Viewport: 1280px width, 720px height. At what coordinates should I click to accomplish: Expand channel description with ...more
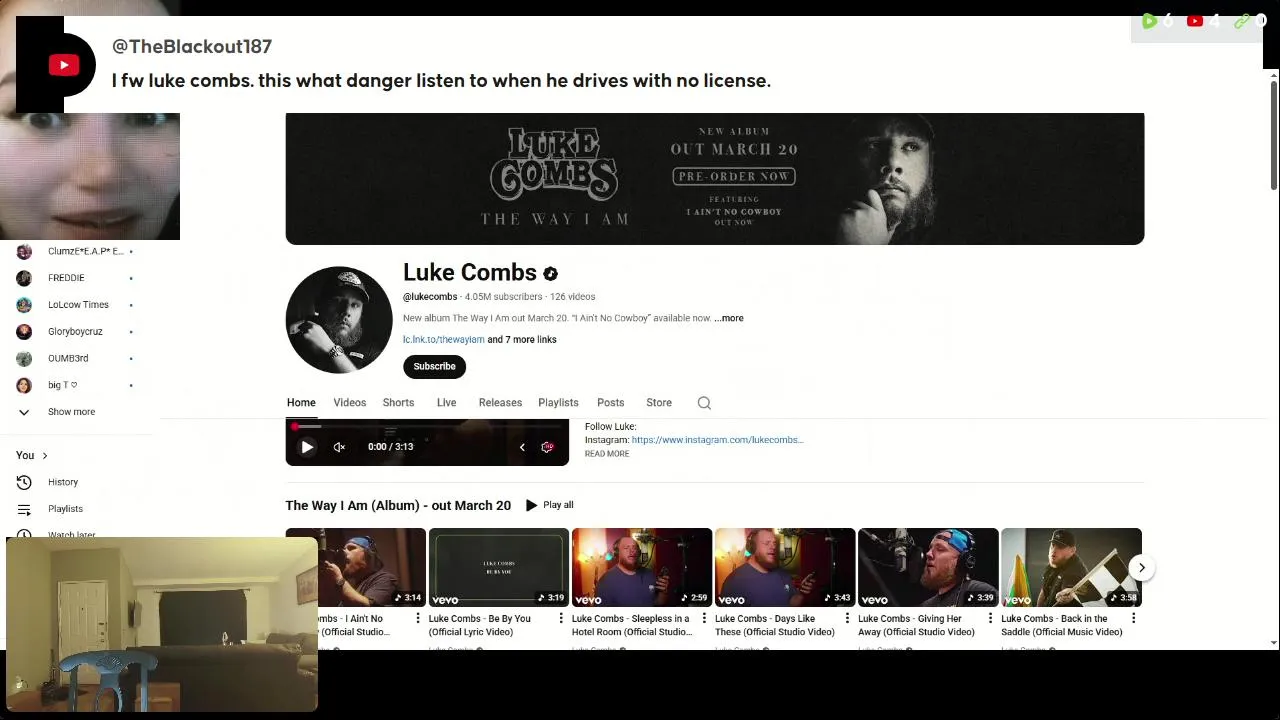coord(729,318)
